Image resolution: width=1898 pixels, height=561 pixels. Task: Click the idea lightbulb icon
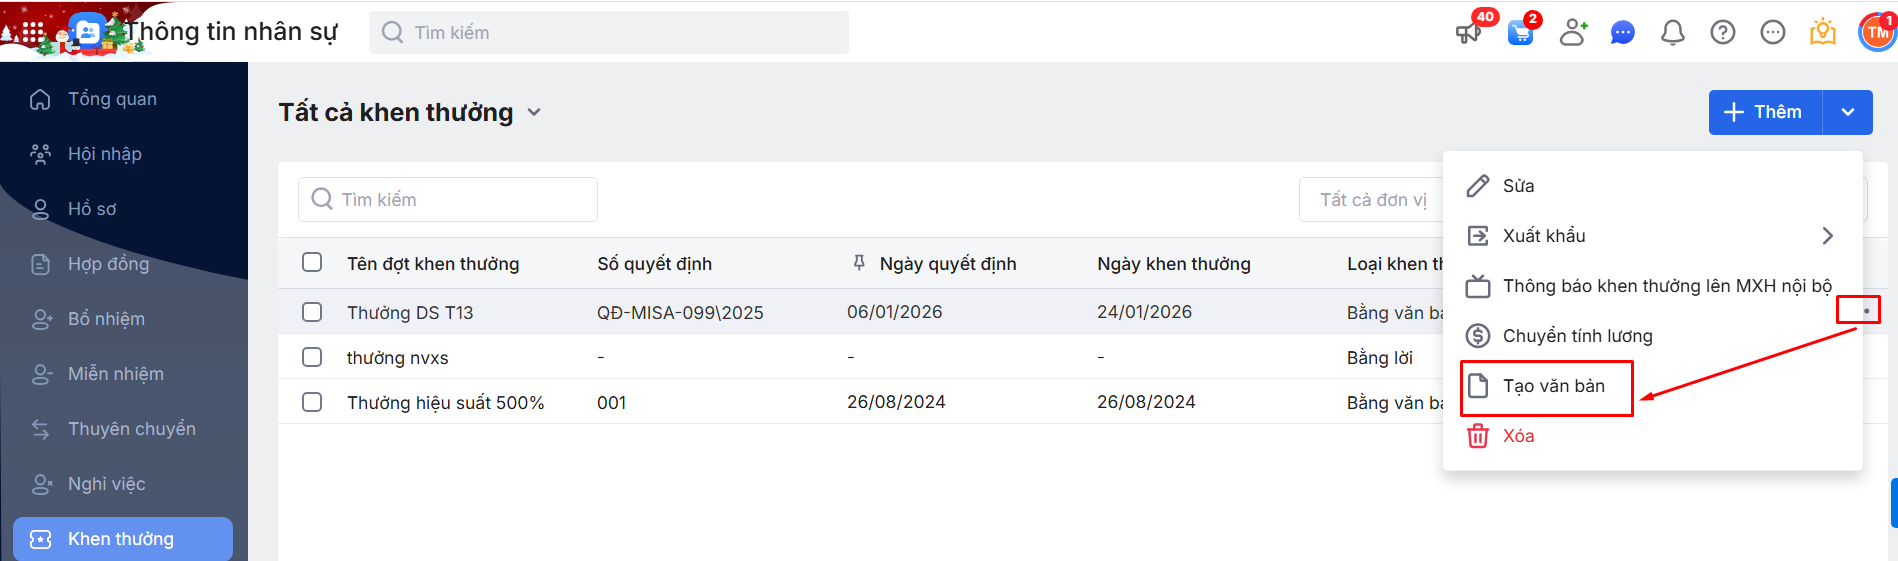pos(1822,33)
